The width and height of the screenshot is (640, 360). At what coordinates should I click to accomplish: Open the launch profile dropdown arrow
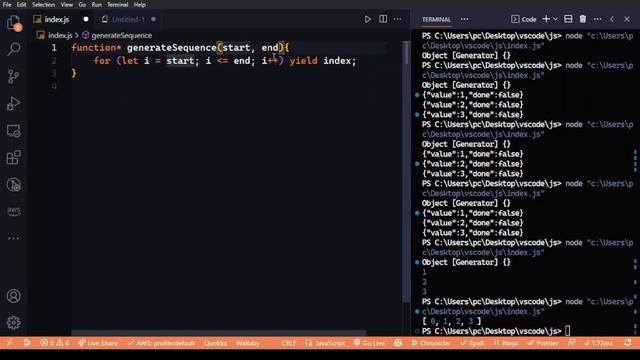pyautogui.click(x=556, y=19)
